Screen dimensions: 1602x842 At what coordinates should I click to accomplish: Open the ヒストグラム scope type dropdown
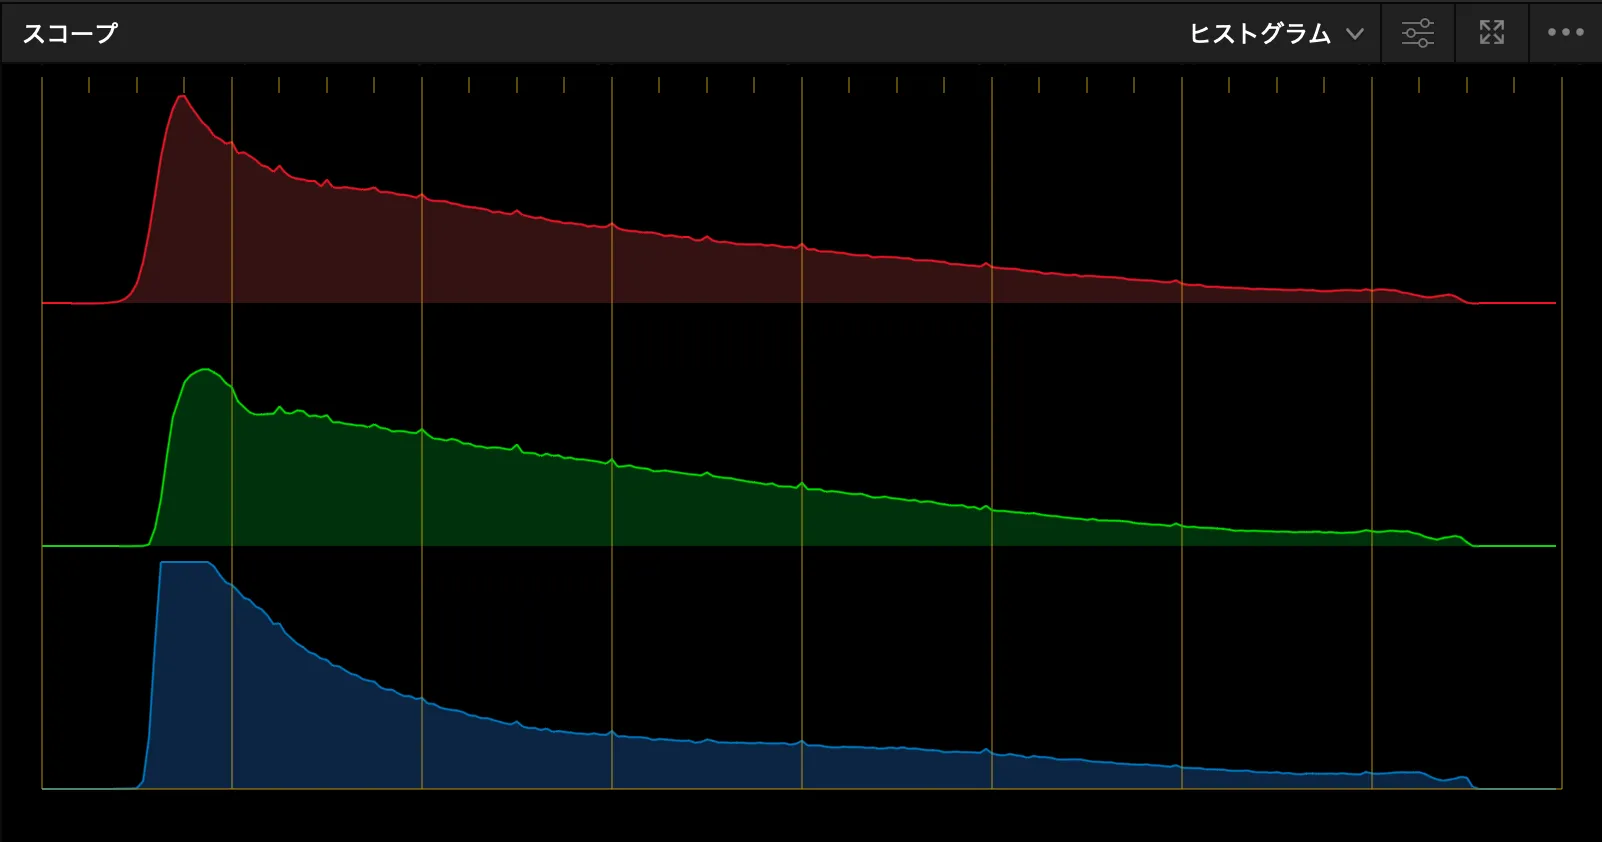1260,34
